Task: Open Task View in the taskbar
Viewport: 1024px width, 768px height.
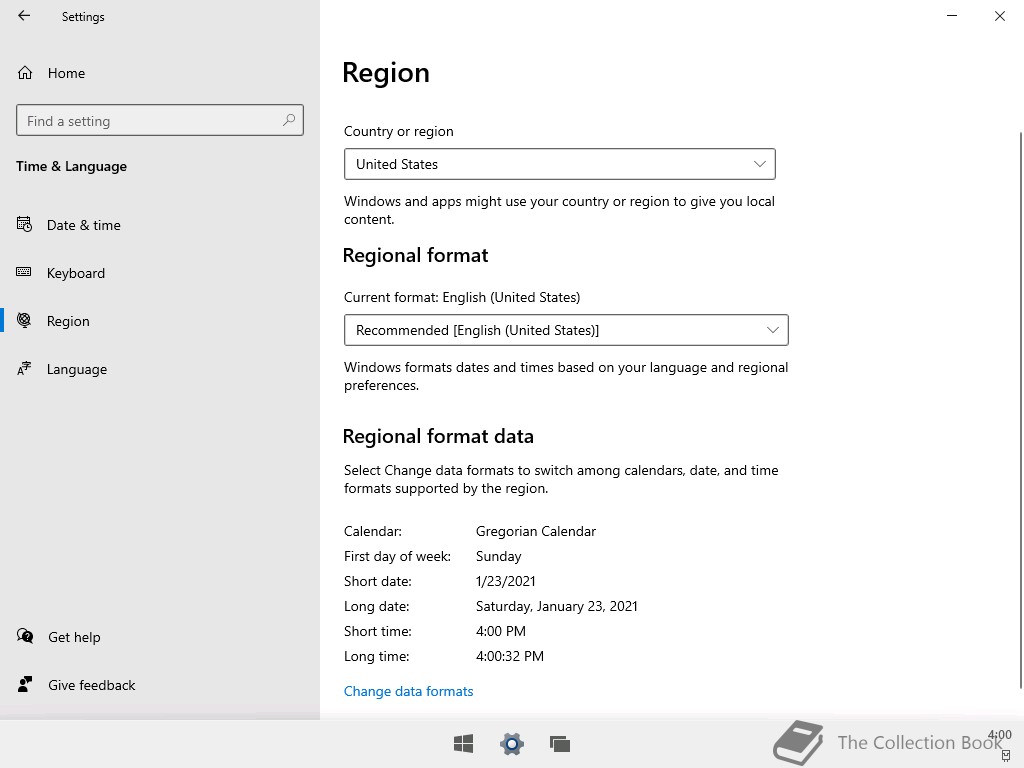Action: coord(560,744)
